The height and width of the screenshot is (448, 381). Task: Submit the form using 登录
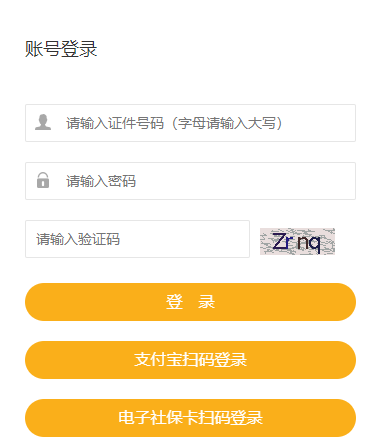point(190,302)
